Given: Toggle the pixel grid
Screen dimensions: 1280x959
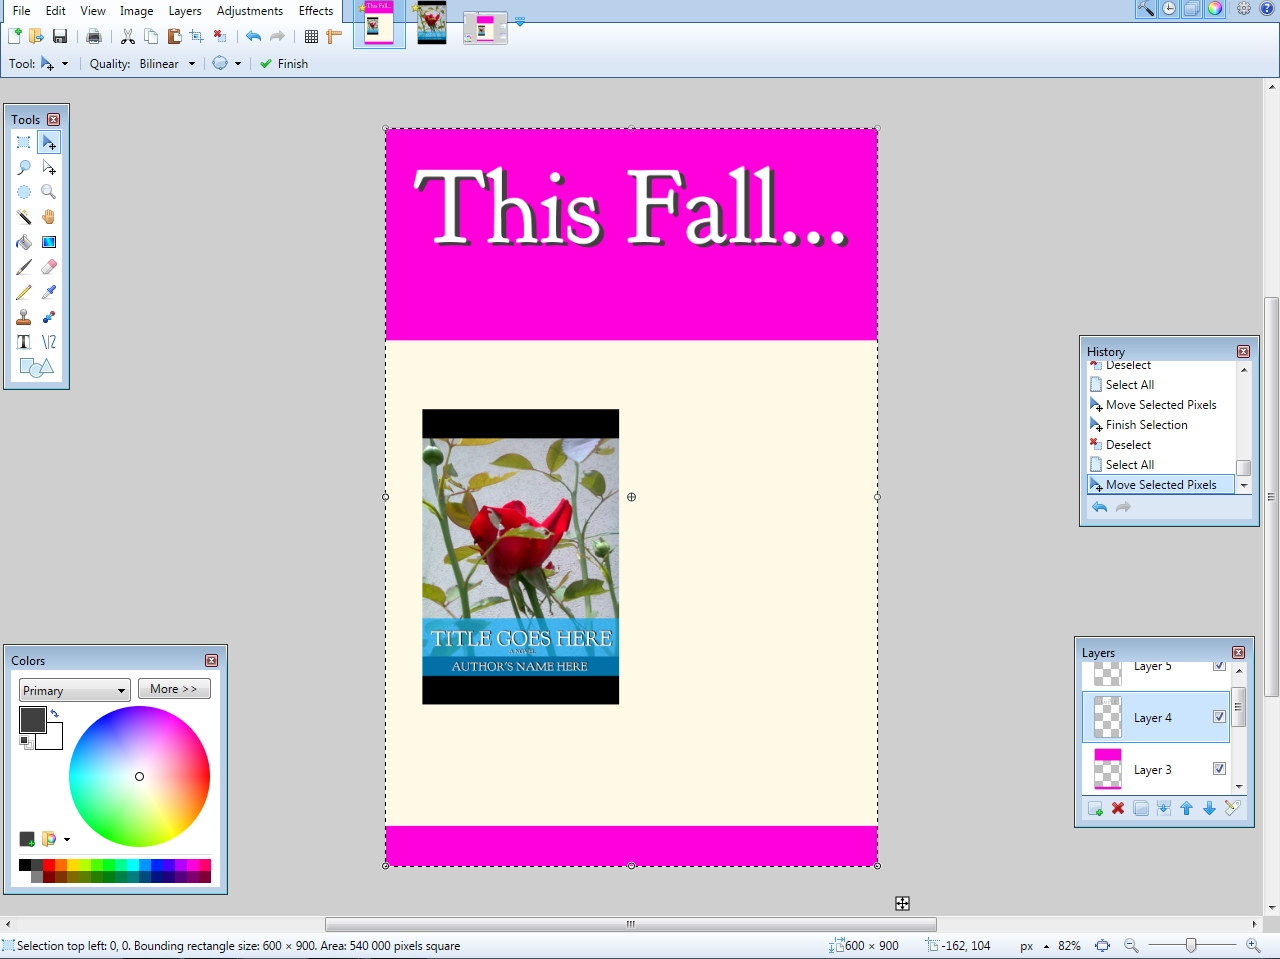Looking at the screenshot, I should click(311, 36).
